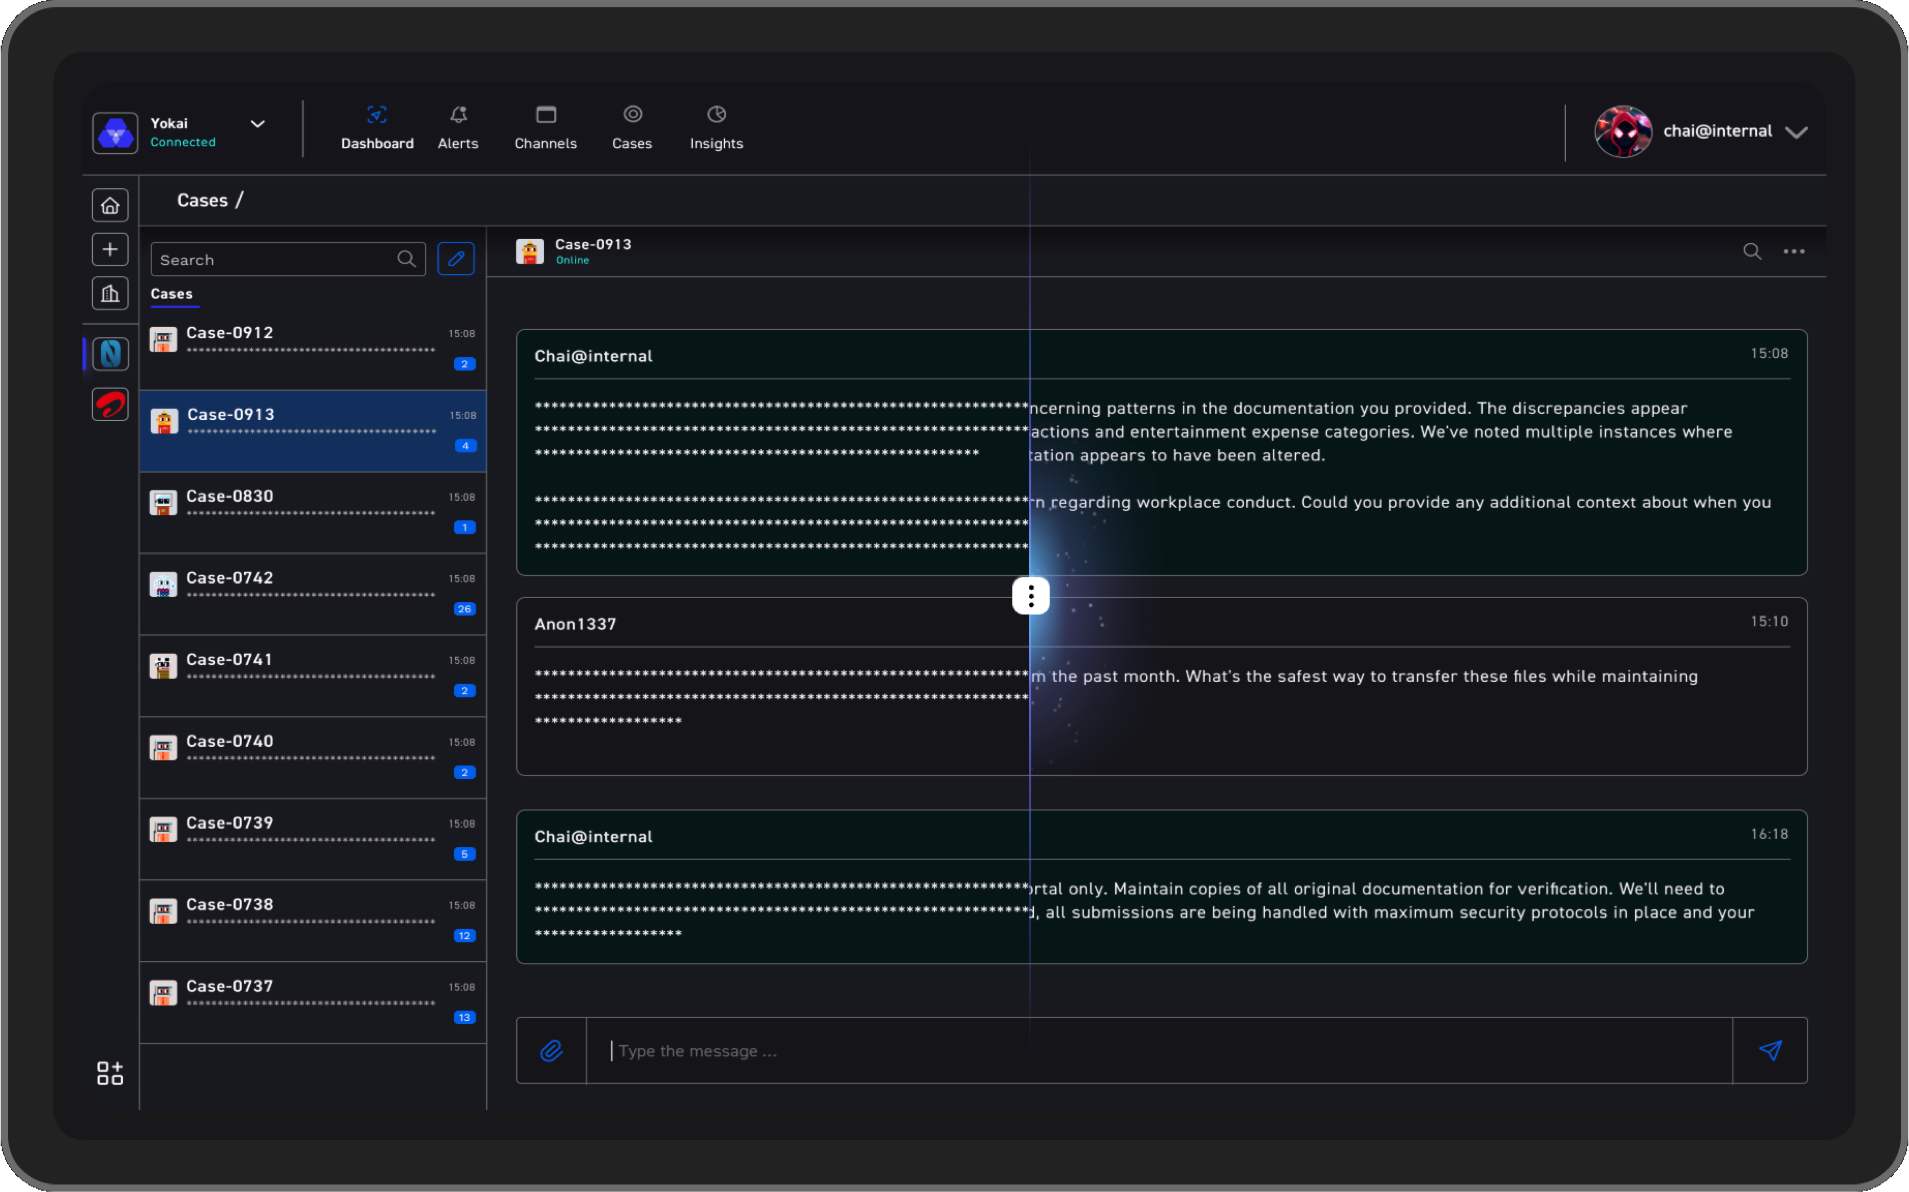Click the Case-0741 avatar icon

pos(164,666)
